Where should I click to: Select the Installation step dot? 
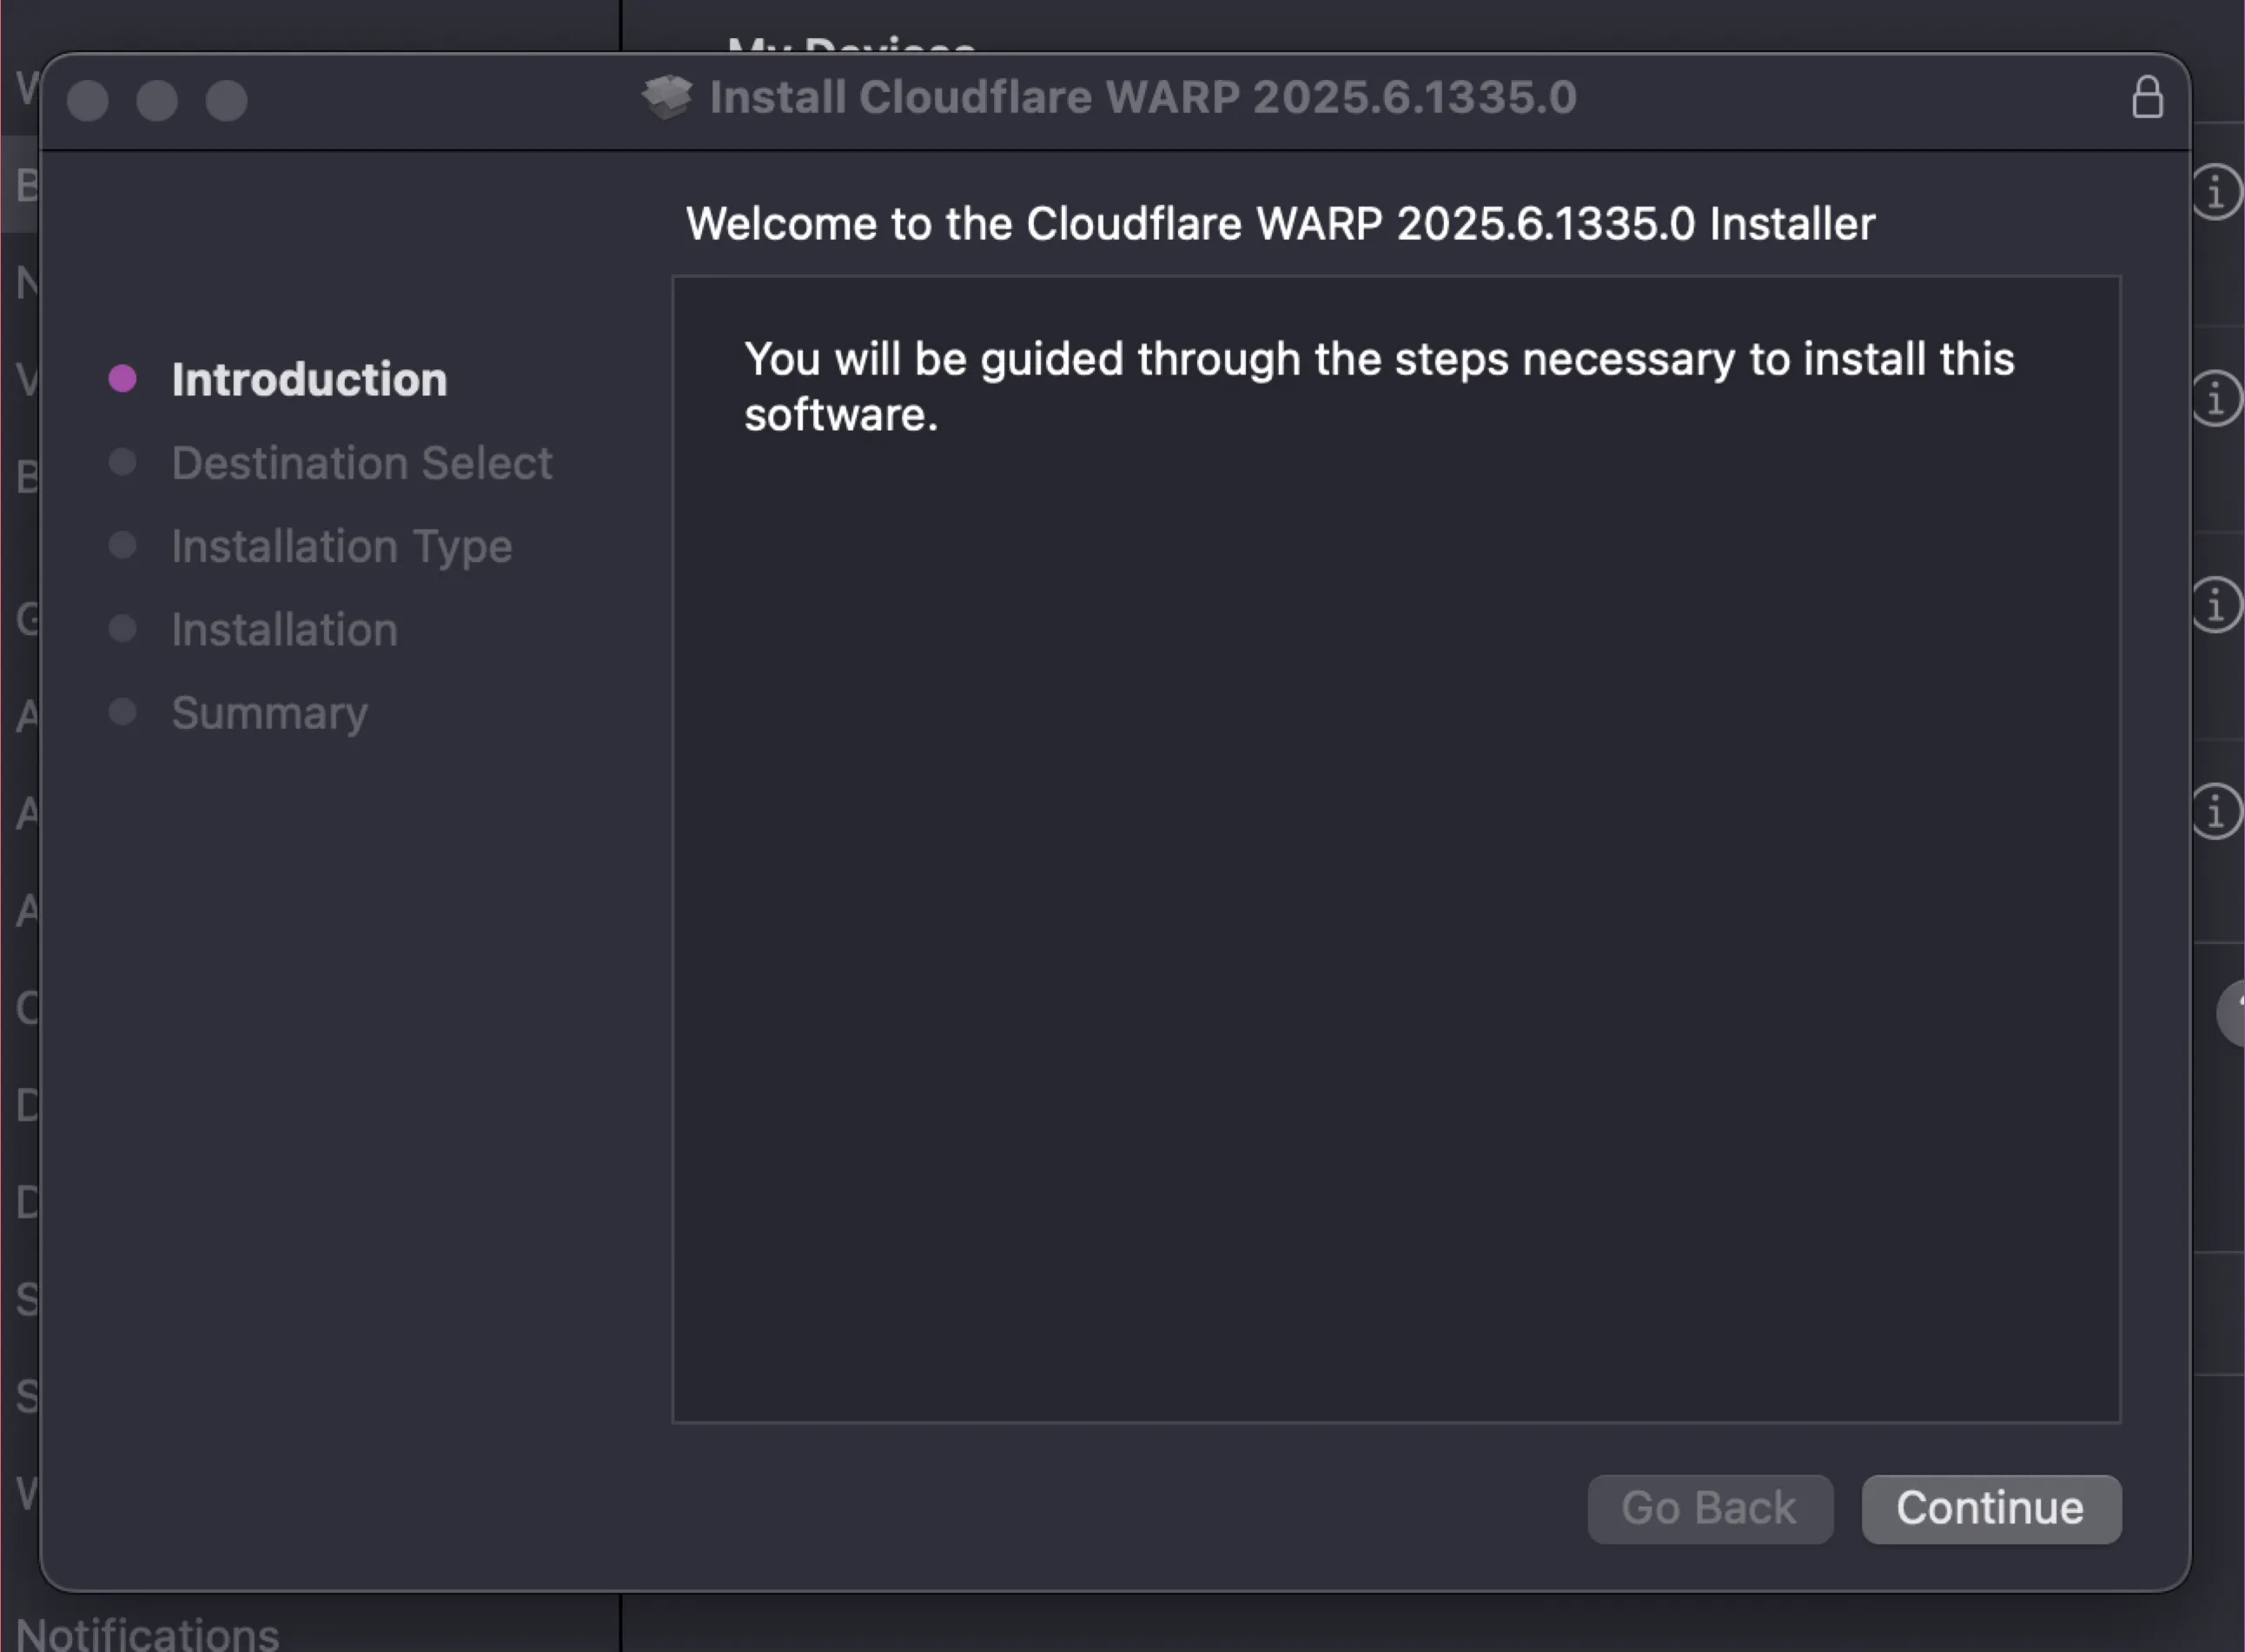(122, 628)
